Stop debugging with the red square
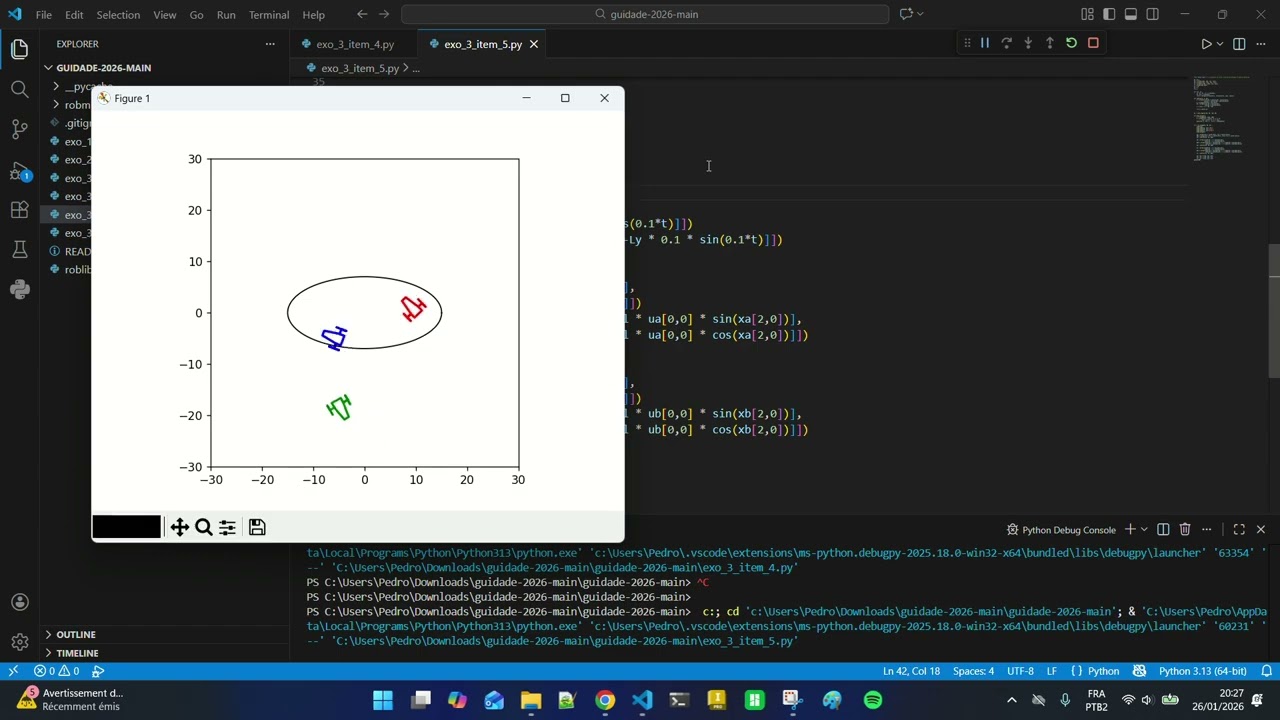Viewport: 1280px width, 720px height. coord(1093,43)
